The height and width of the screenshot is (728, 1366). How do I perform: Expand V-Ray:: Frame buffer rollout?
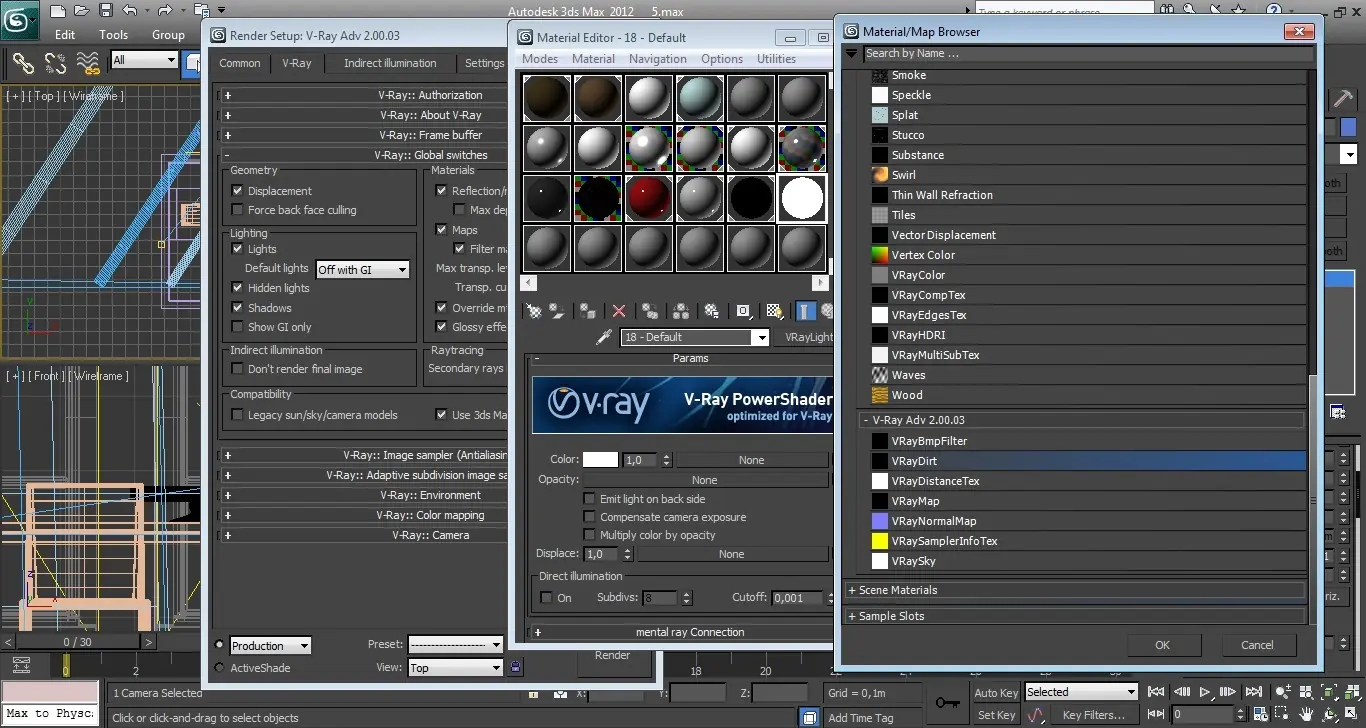point(365,135)
